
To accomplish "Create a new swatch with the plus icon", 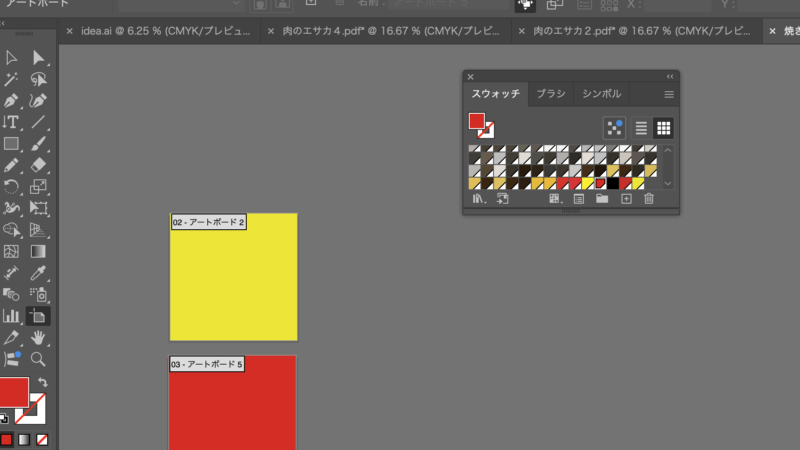I will tap(626, 199).
